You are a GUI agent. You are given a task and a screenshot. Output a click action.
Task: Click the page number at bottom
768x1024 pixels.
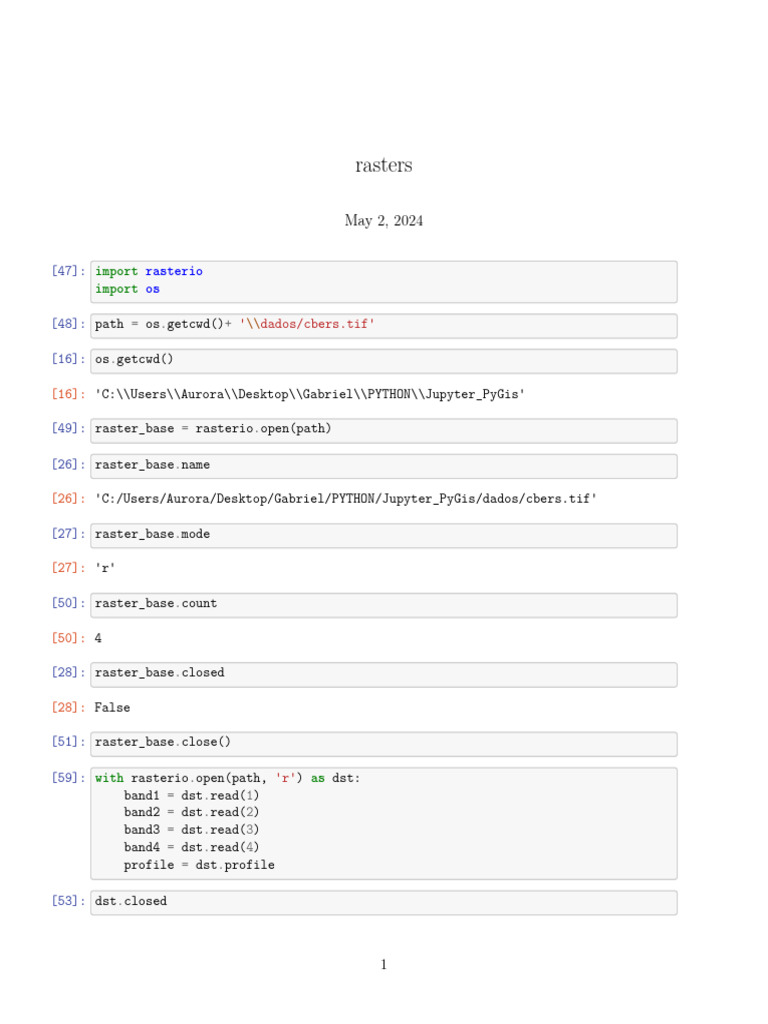383,965
